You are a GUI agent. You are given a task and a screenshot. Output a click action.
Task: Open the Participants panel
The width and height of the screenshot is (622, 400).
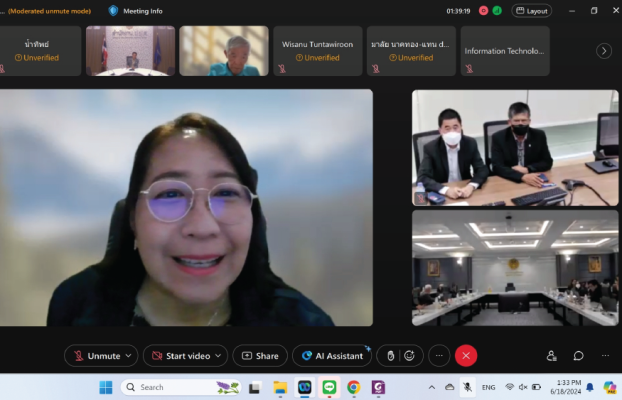551,356
